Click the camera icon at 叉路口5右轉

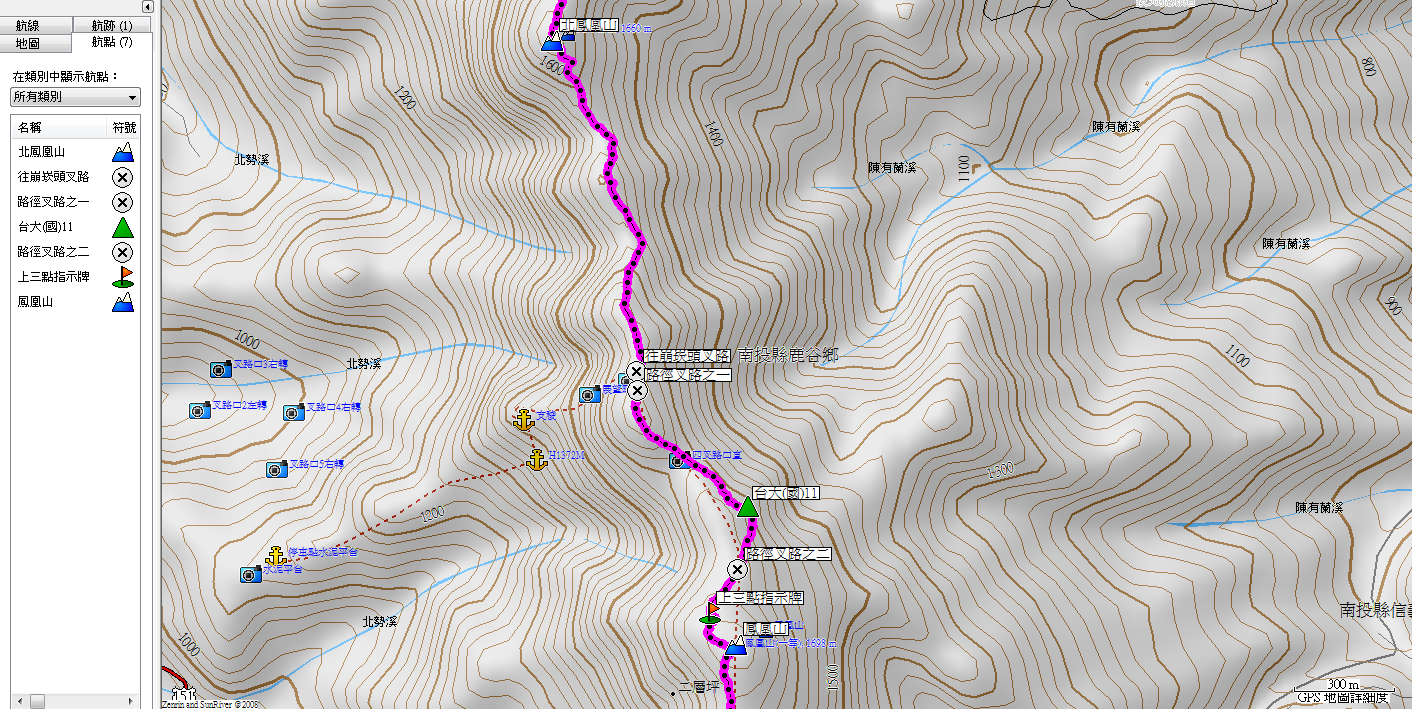[277, 469]
